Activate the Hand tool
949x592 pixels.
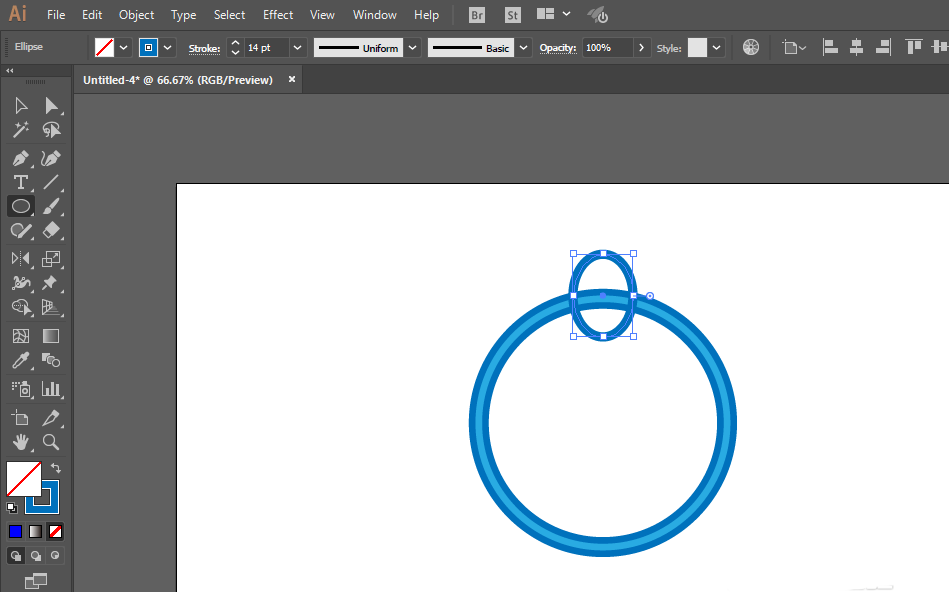click(x=21, y=442)
